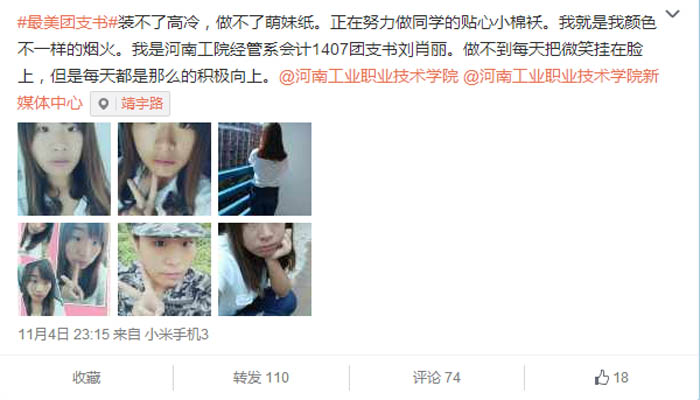Open the @河南工业职业技术学院 mention link
This screenshot has height=400, width=700.
pos(369,76)
